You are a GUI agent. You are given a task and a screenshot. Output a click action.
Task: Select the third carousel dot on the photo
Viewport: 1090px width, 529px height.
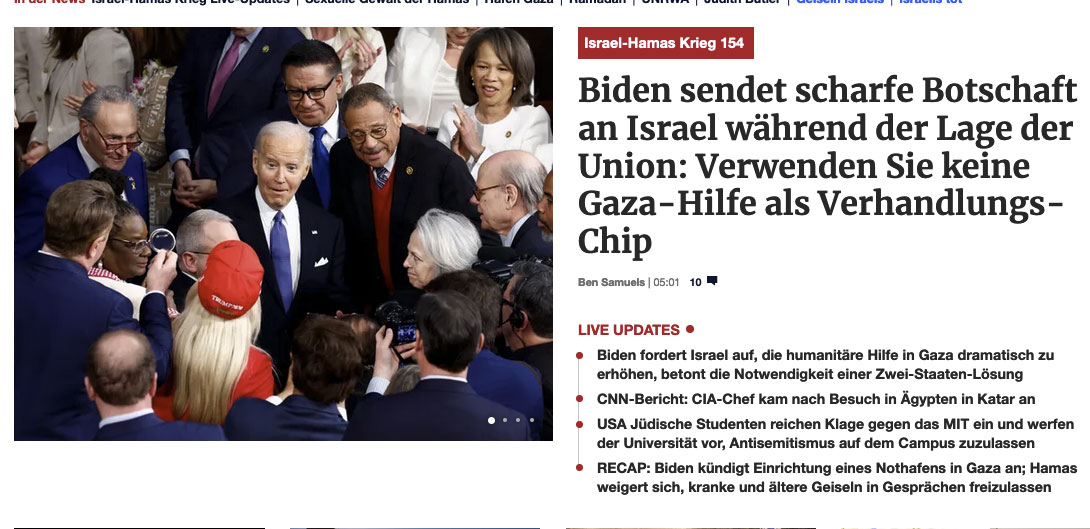point(518,420)
